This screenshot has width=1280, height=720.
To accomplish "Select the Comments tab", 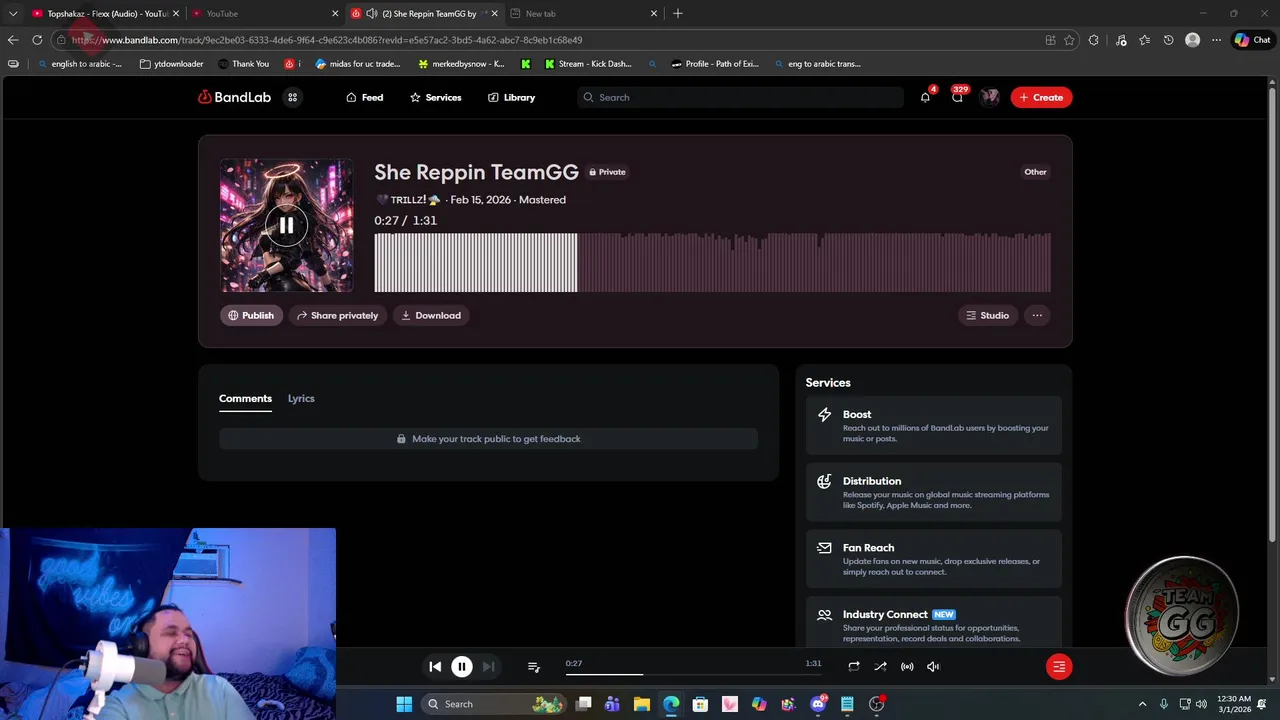I will pos(245,398).
